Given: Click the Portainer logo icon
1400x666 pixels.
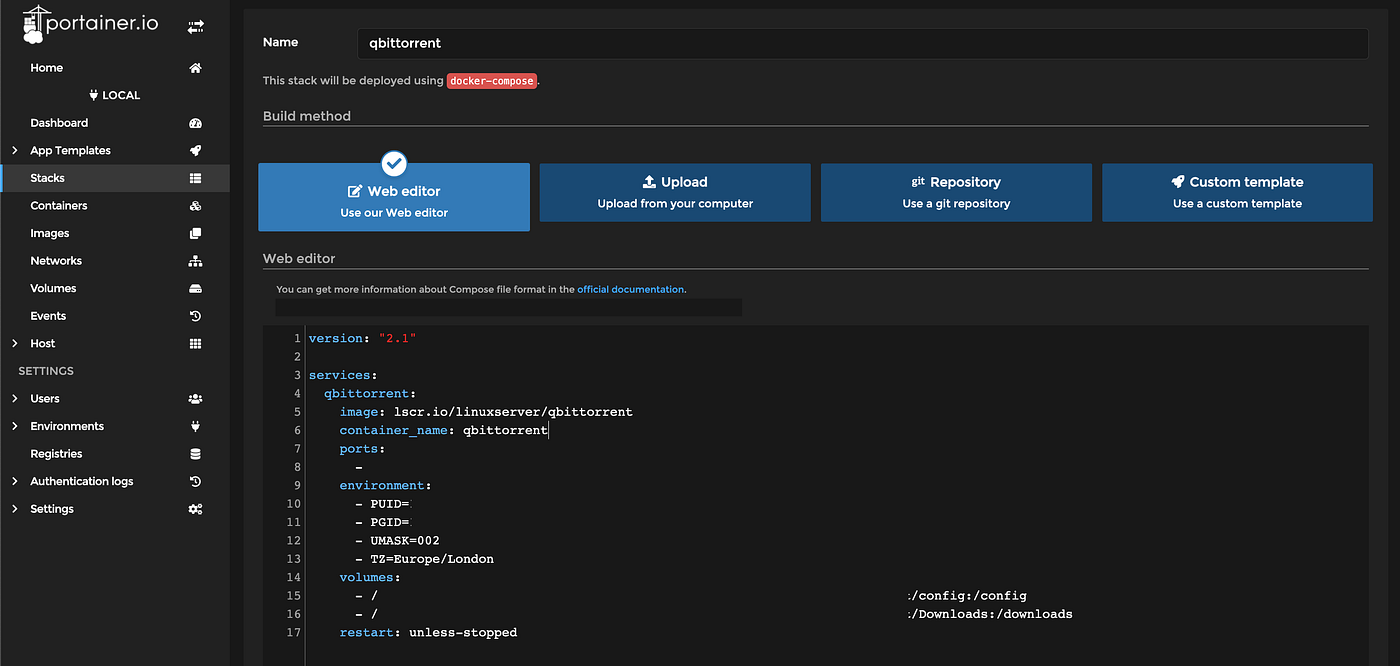Looking at the screenshot, I should coord(33,22).
